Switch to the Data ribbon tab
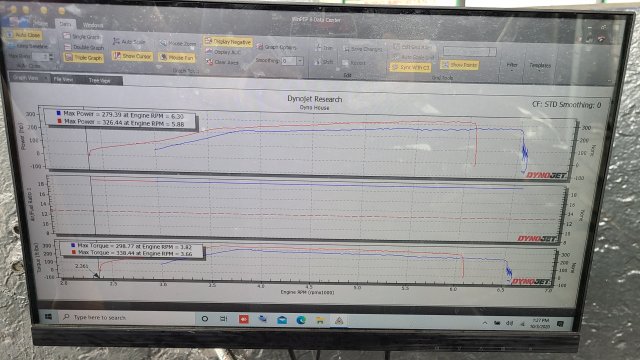The height and width of the screenshot is (360, 640). coord(65,24)
